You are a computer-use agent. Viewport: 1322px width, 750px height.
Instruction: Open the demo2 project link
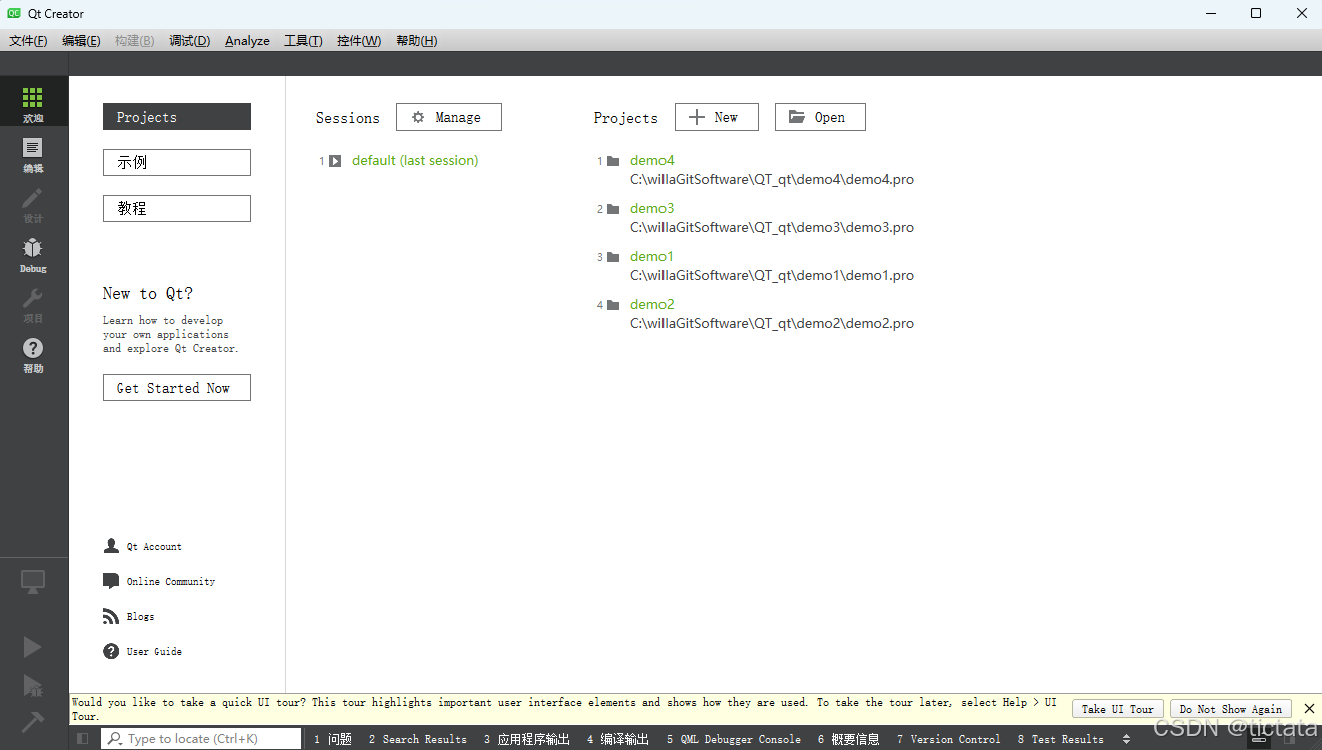pyautogui.click(x=652, y=305)
